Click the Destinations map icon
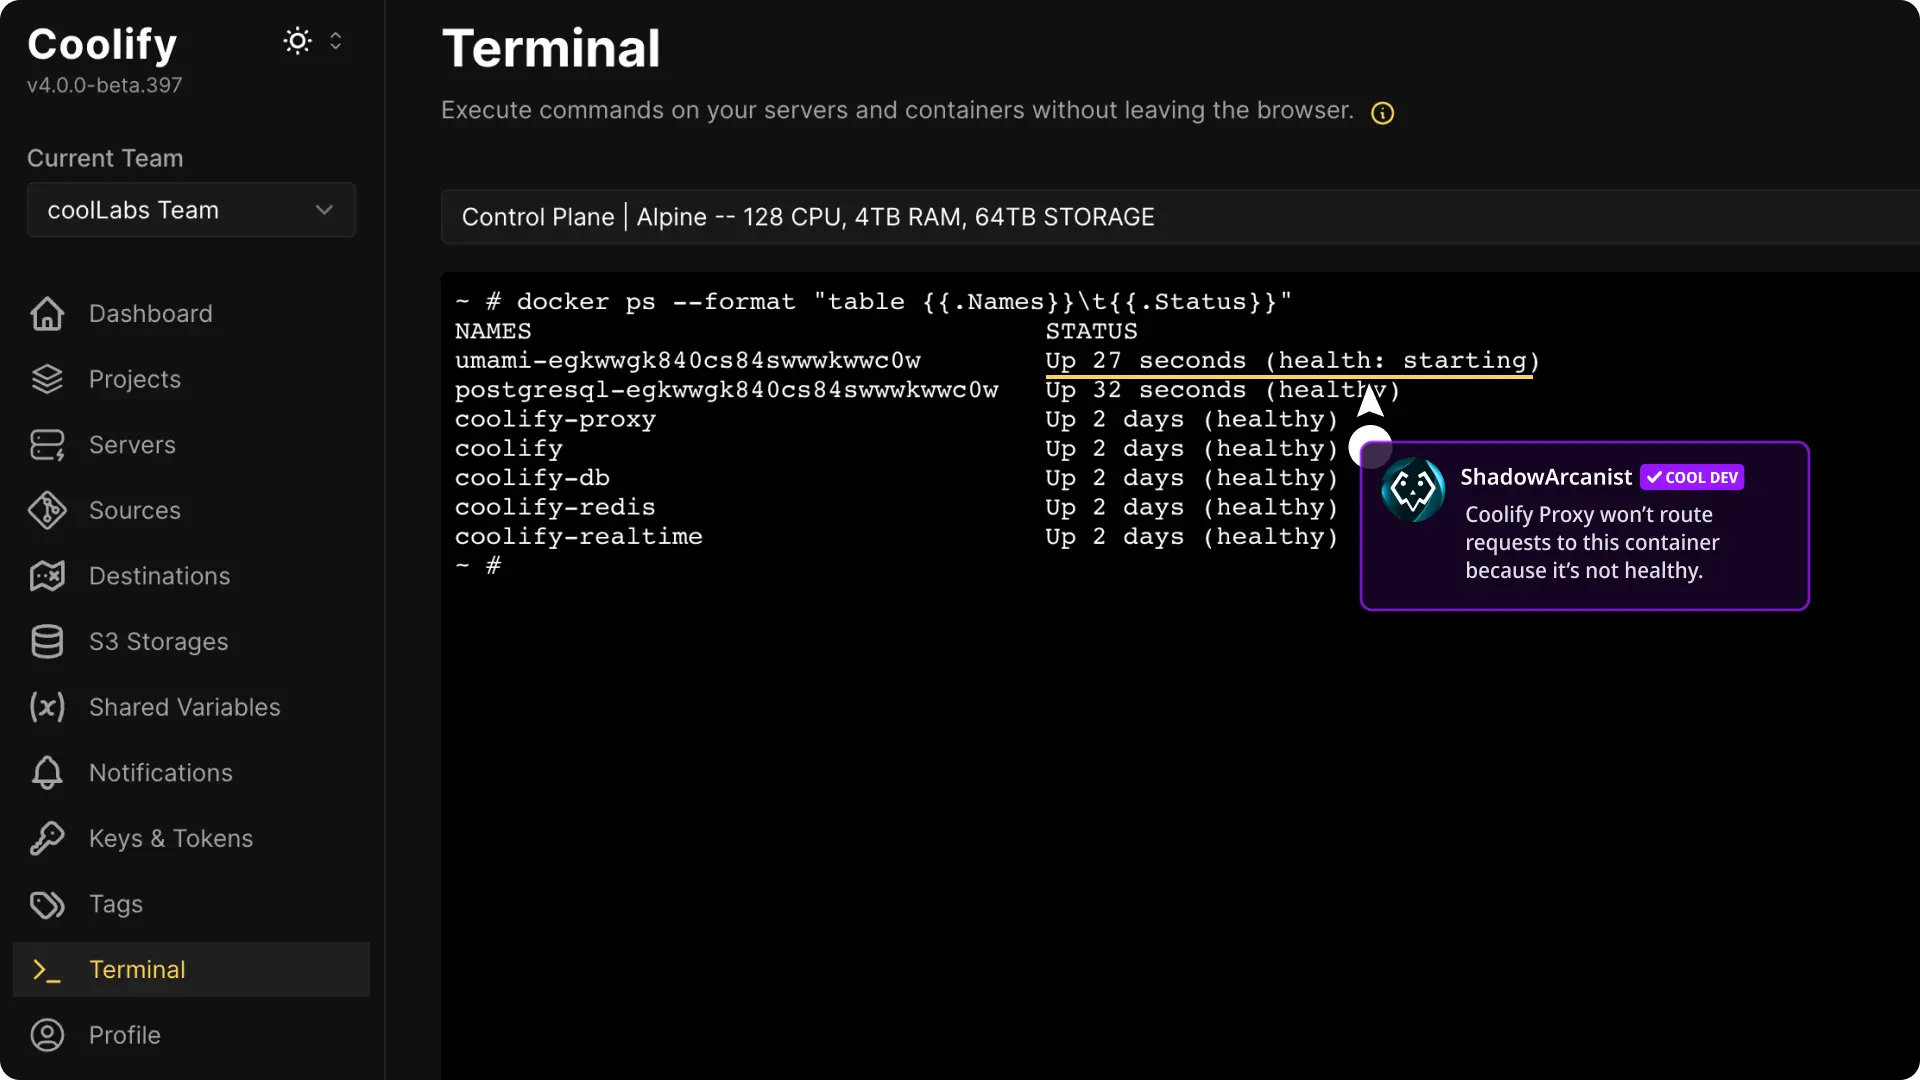Screen dimensions: 1920x1080 pos(46,576)
